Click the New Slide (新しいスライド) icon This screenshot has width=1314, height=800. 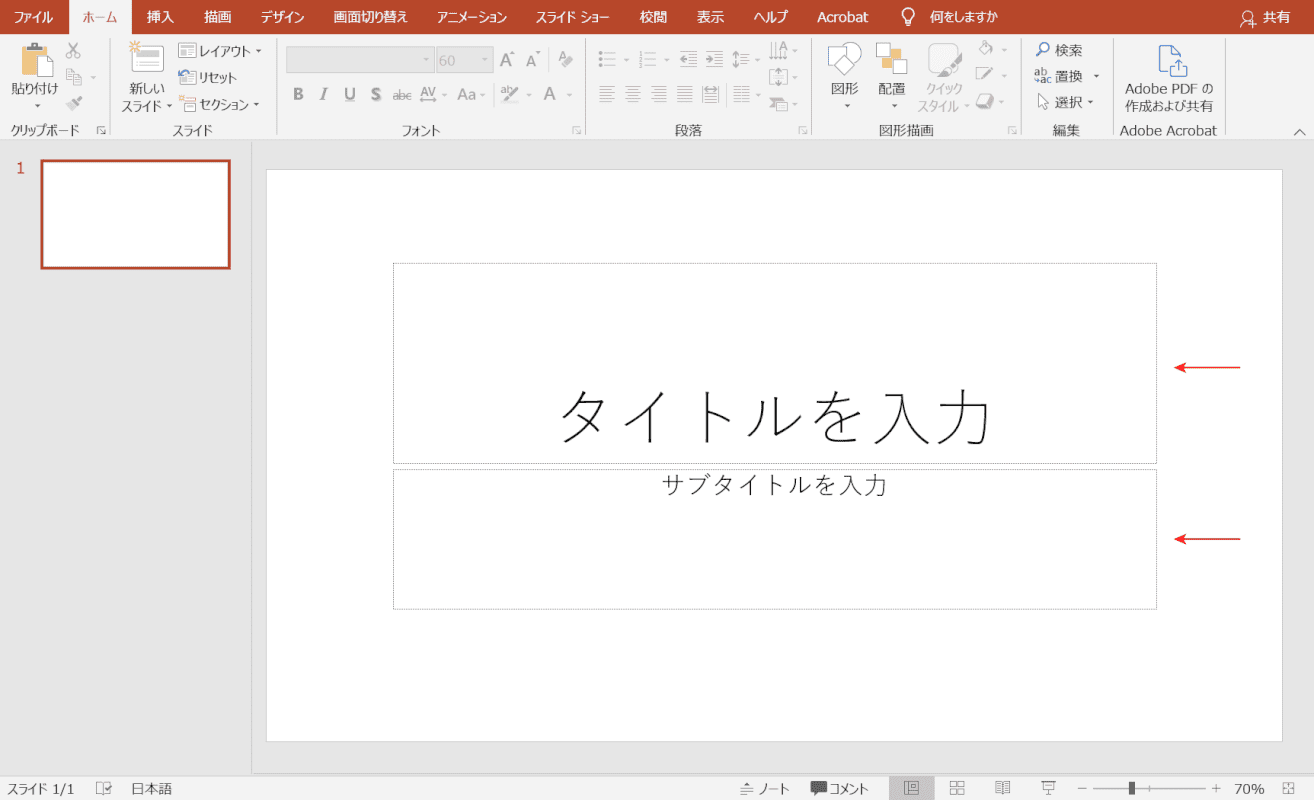click(146, 58)
